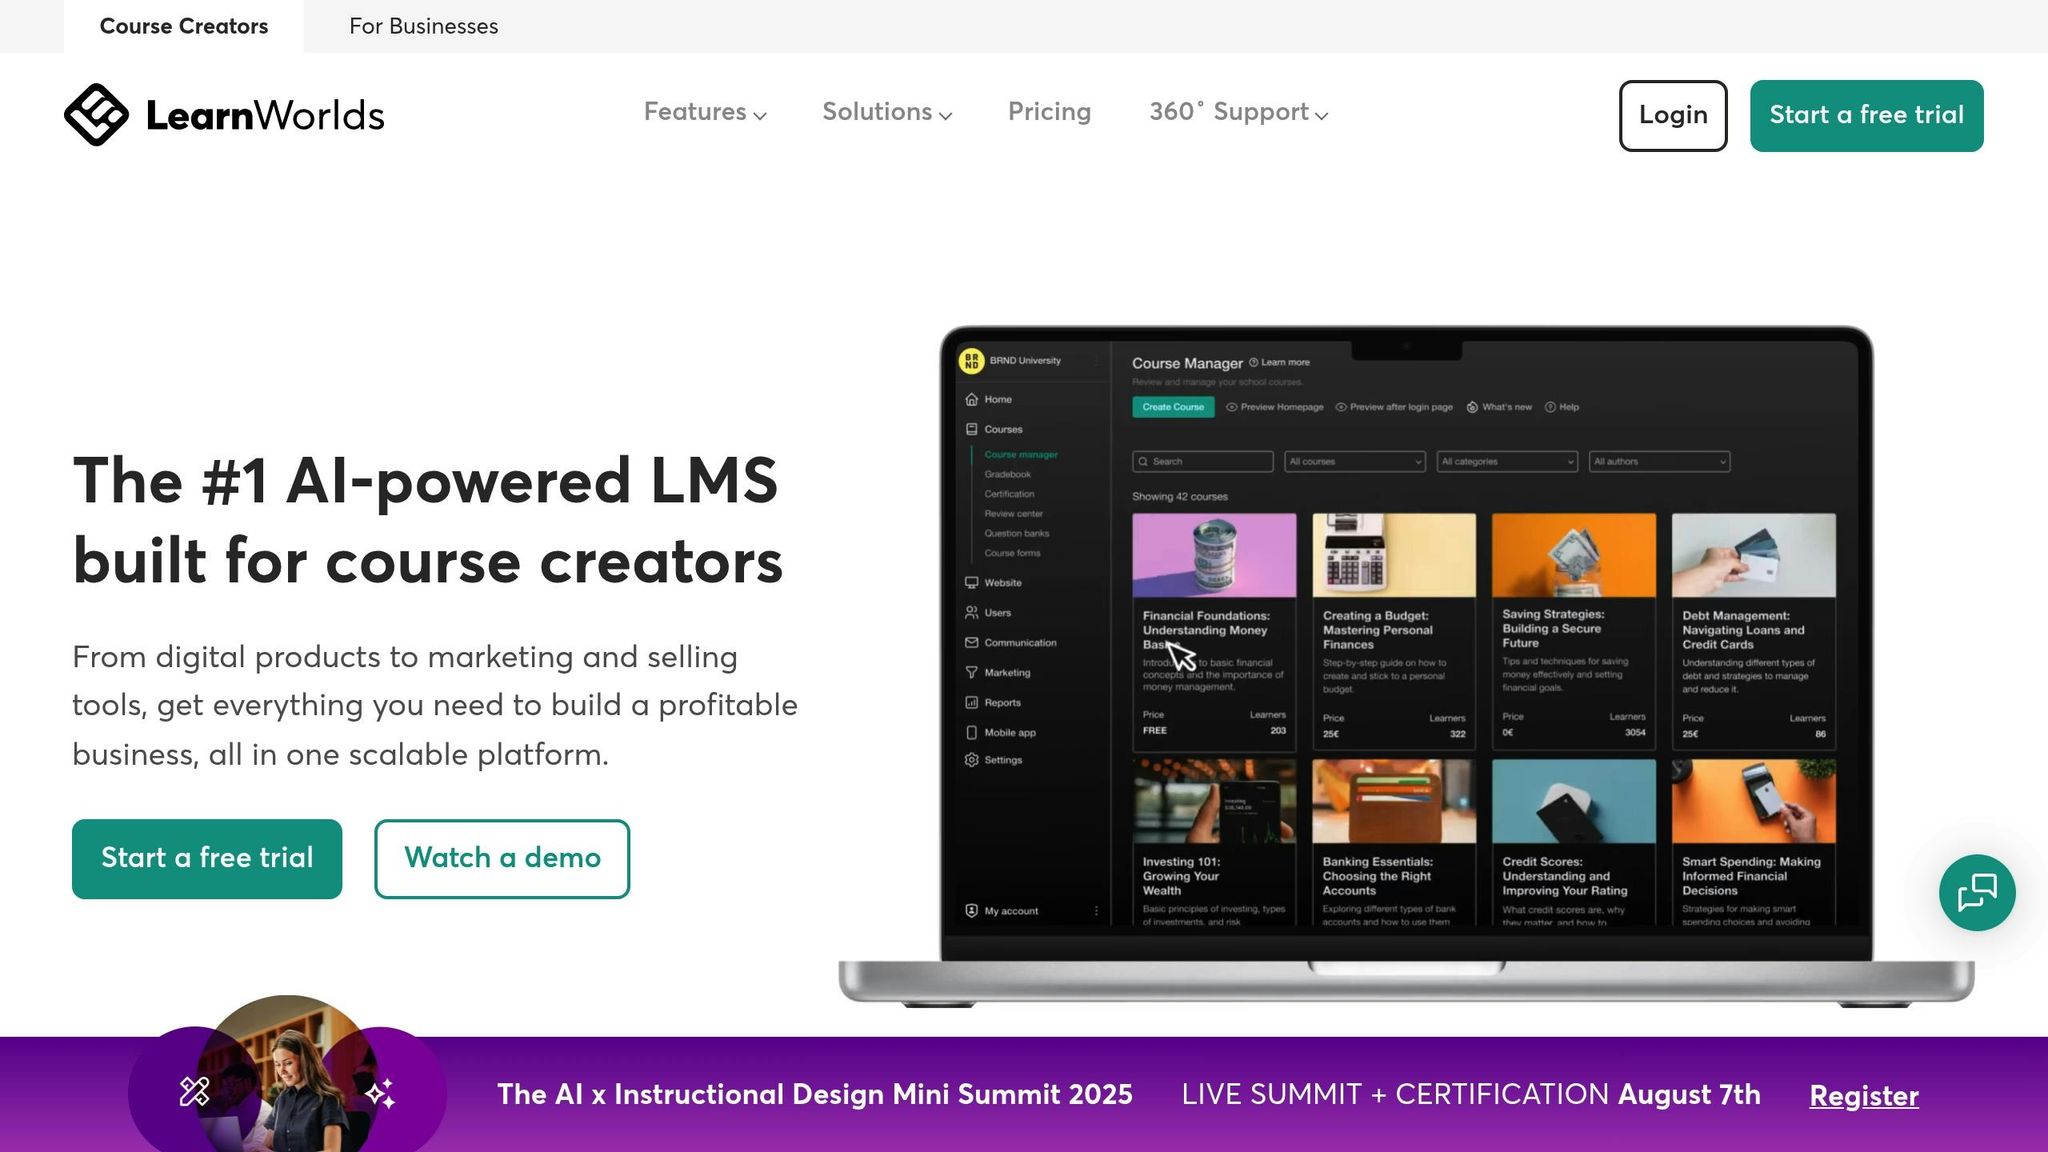Click the Register link in banner

pyautogui.click(x=1864, y=1096)
